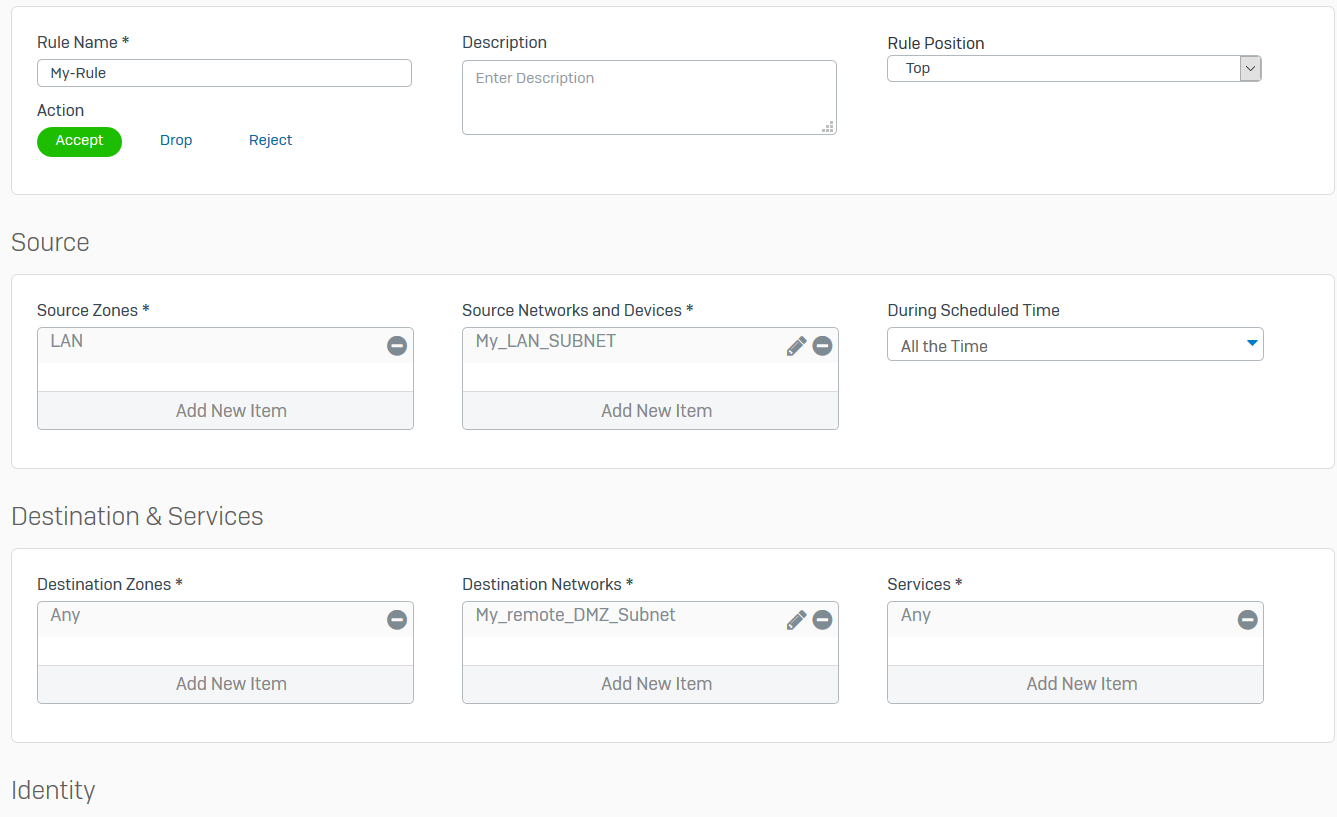Remove My_LAN_SUBNET from Source Networks
Image resolution: width=1337 pixels, height=817 pixels.
(822, 346)
